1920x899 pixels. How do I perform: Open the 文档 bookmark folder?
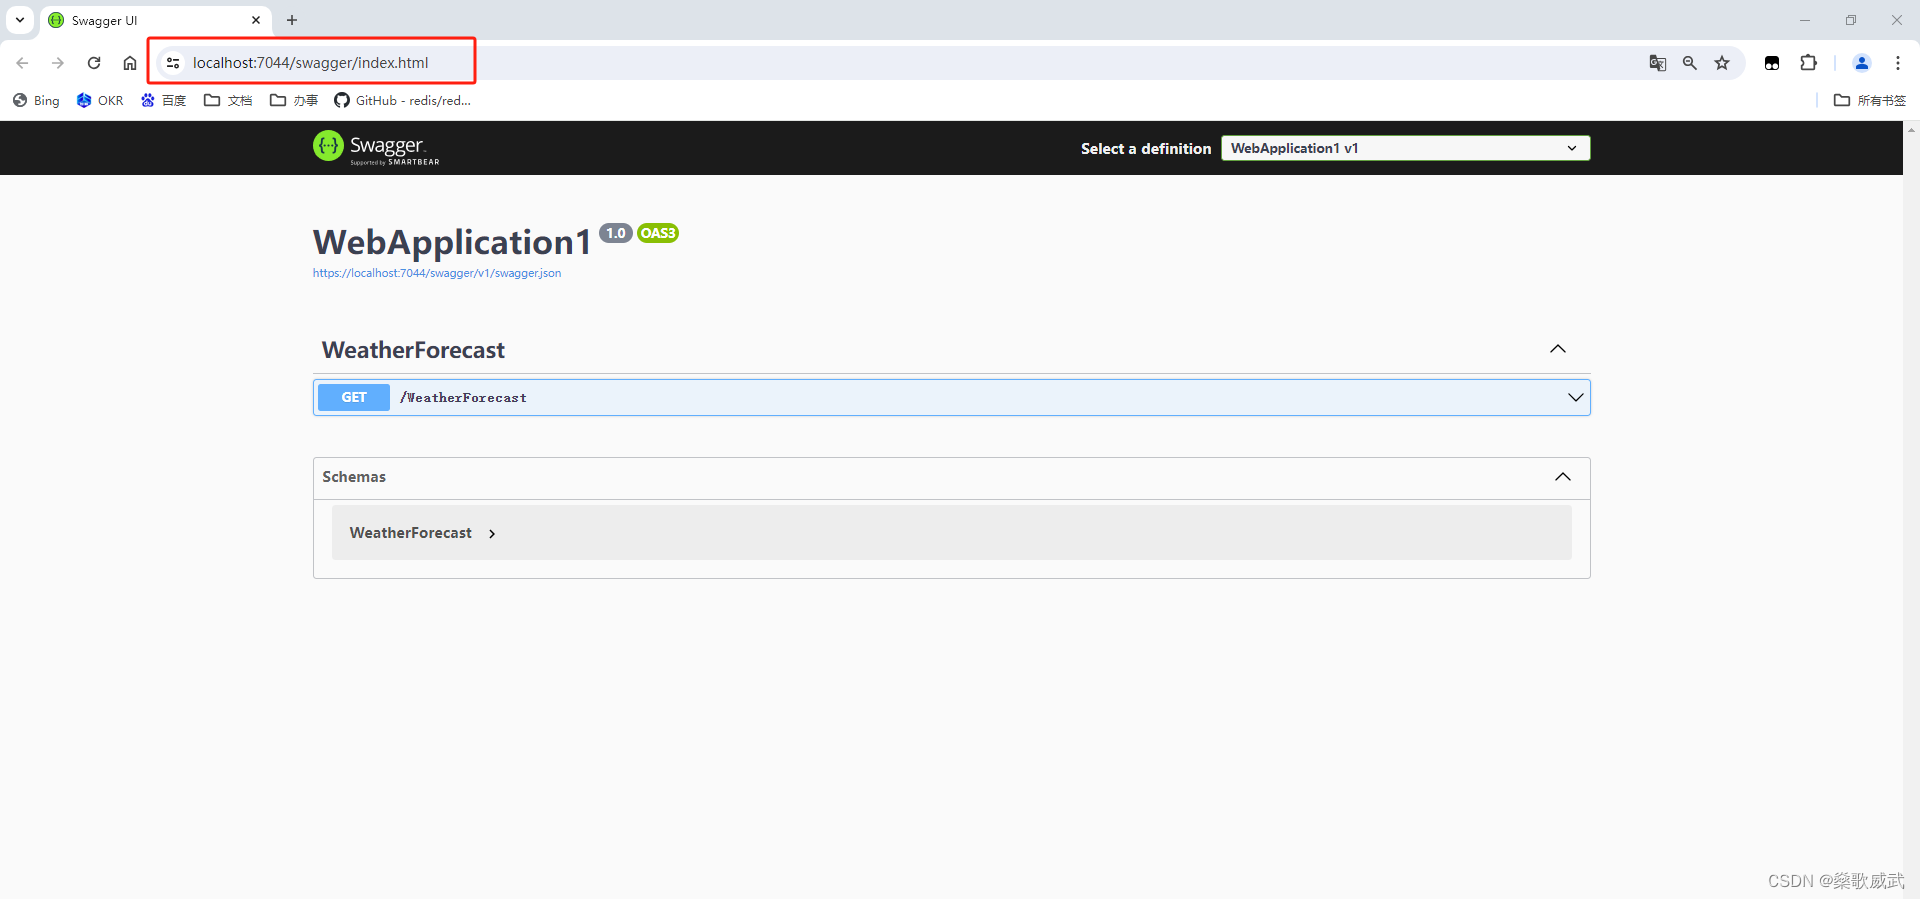click(228, 100)
